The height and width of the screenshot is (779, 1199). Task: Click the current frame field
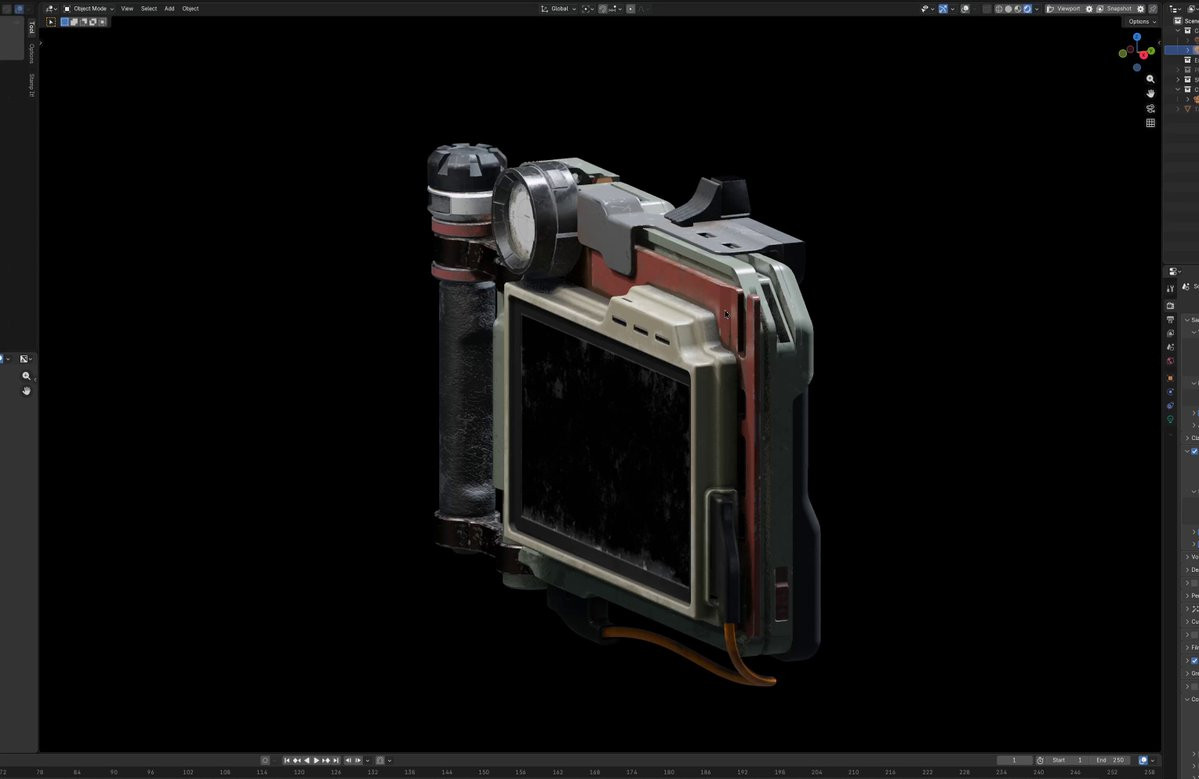click(1014, 760)
